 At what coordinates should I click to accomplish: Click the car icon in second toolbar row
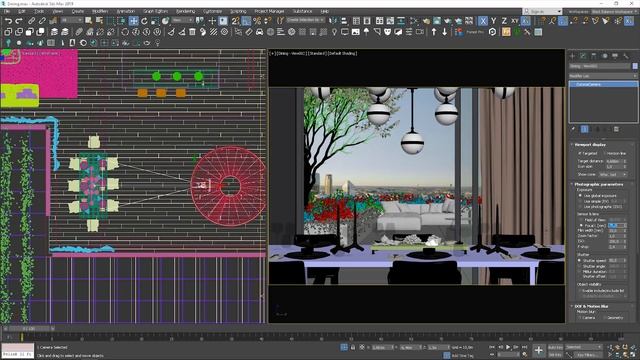259,32
